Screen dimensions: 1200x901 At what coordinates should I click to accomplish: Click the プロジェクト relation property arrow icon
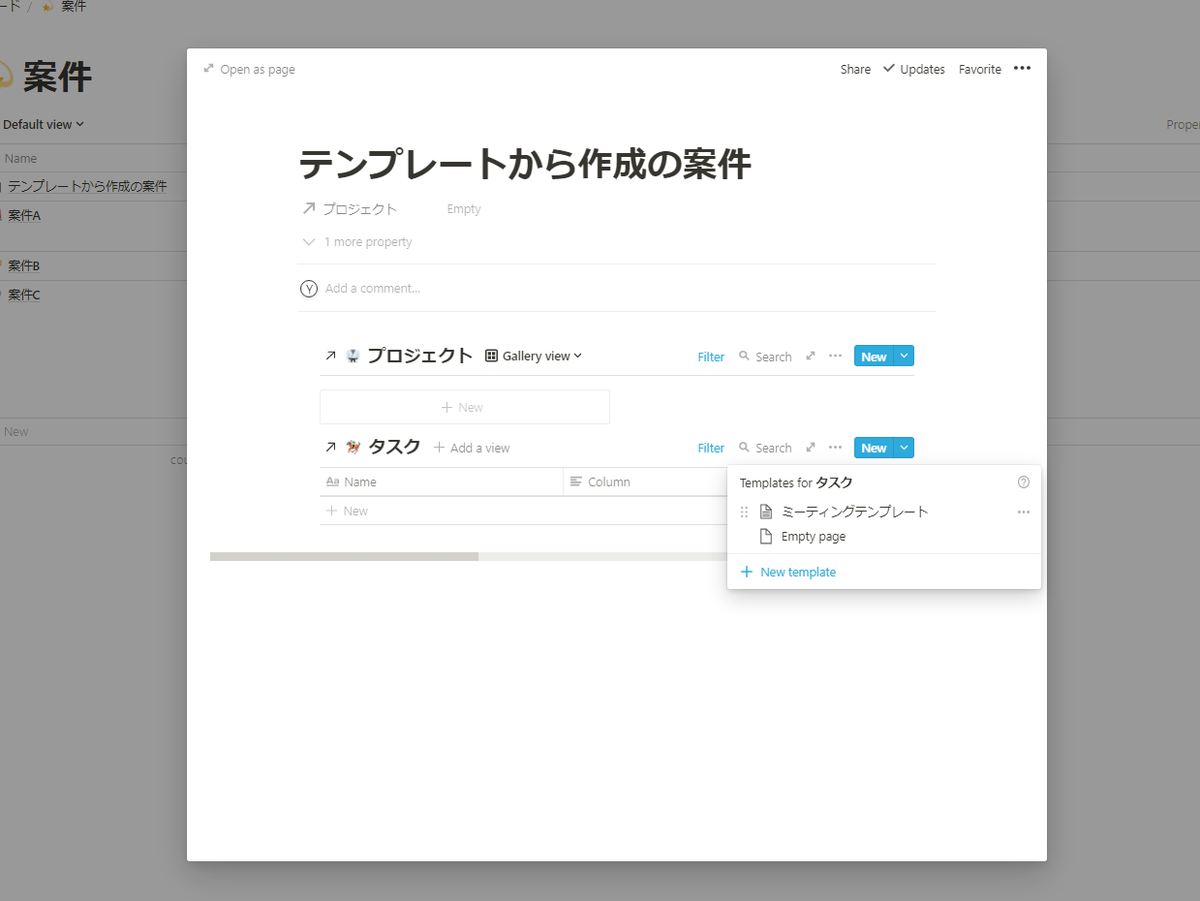pos(309,209)
